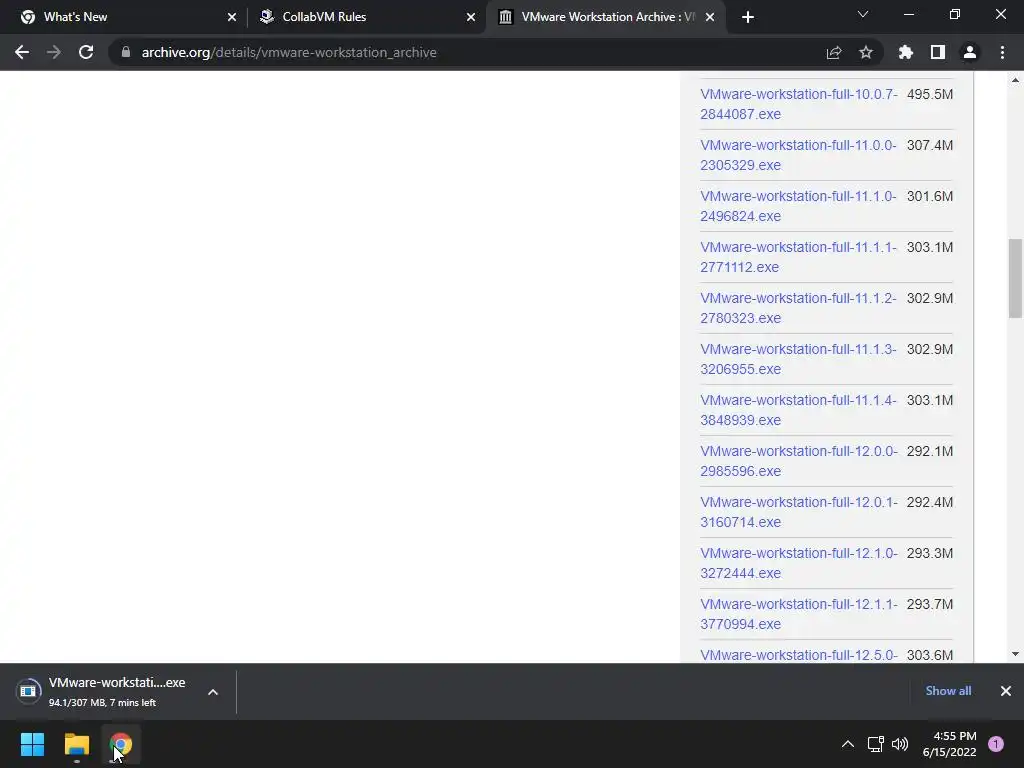
Task: Click the scrollbar up arrow
Action: coord(1014,80)
